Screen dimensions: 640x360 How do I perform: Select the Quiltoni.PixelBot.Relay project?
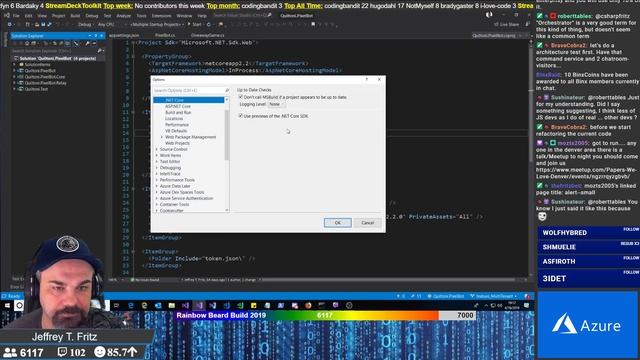pyautogui.click(x=45, y=83)
